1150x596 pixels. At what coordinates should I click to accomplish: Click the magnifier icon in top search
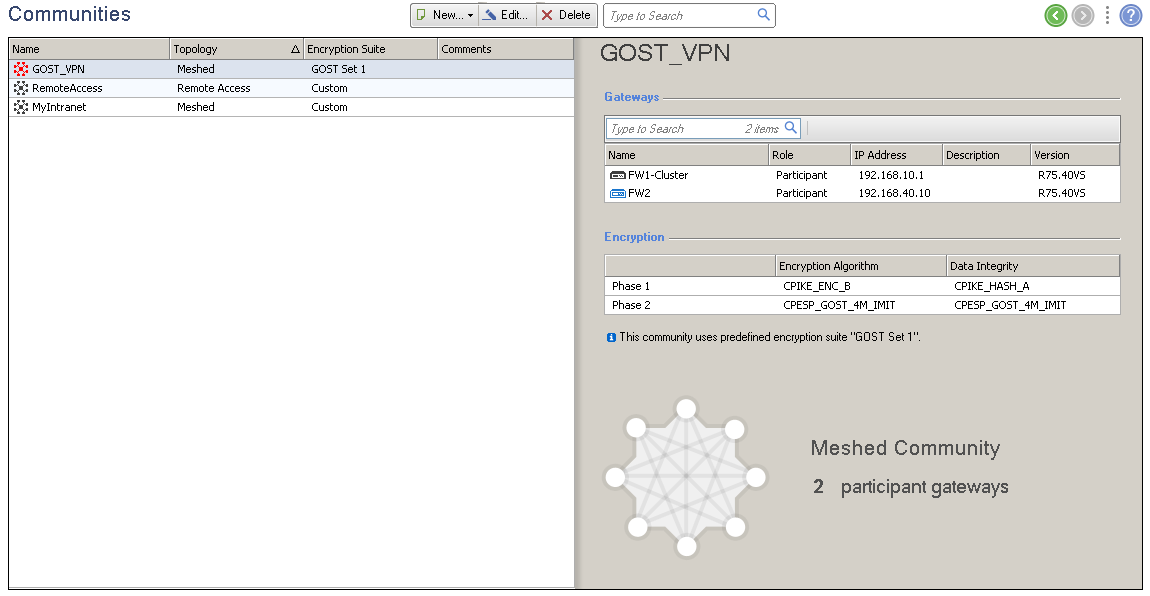pos(763,15)
